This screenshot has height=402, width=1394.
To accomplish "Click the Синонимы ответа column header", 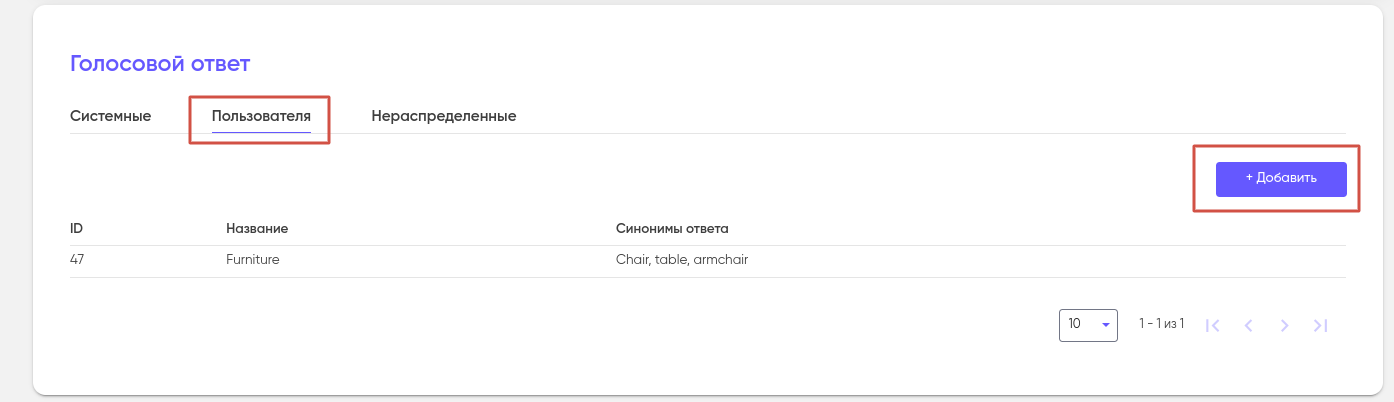I will pos(672,229).
